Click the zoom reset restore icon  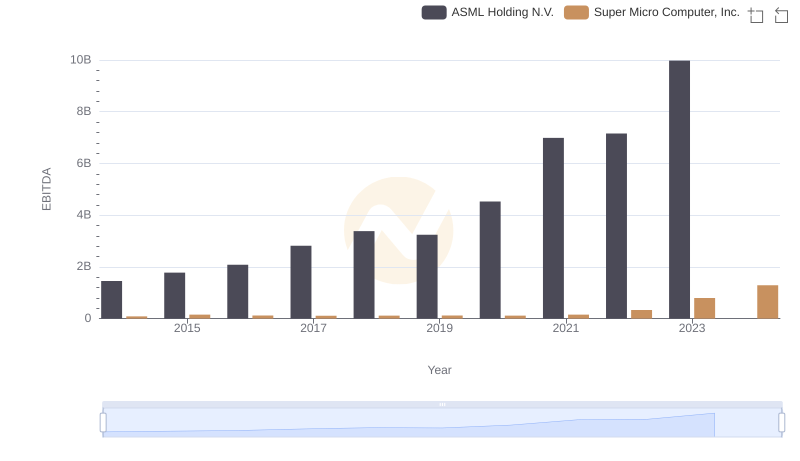pos(781,15)
